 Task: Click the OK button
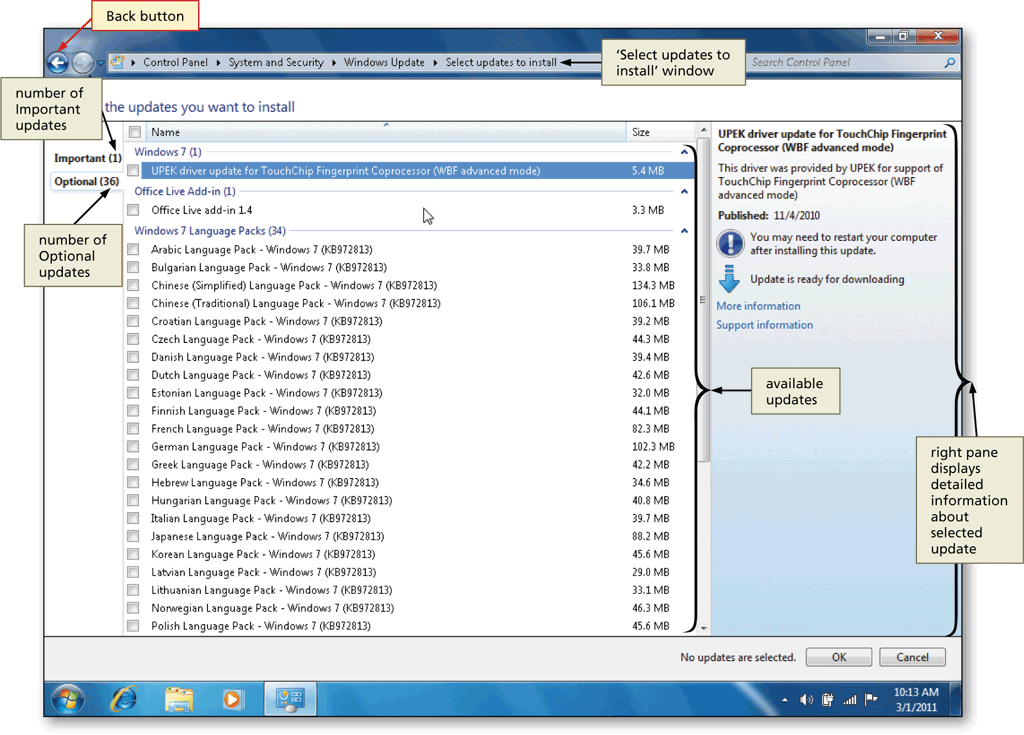839,657
